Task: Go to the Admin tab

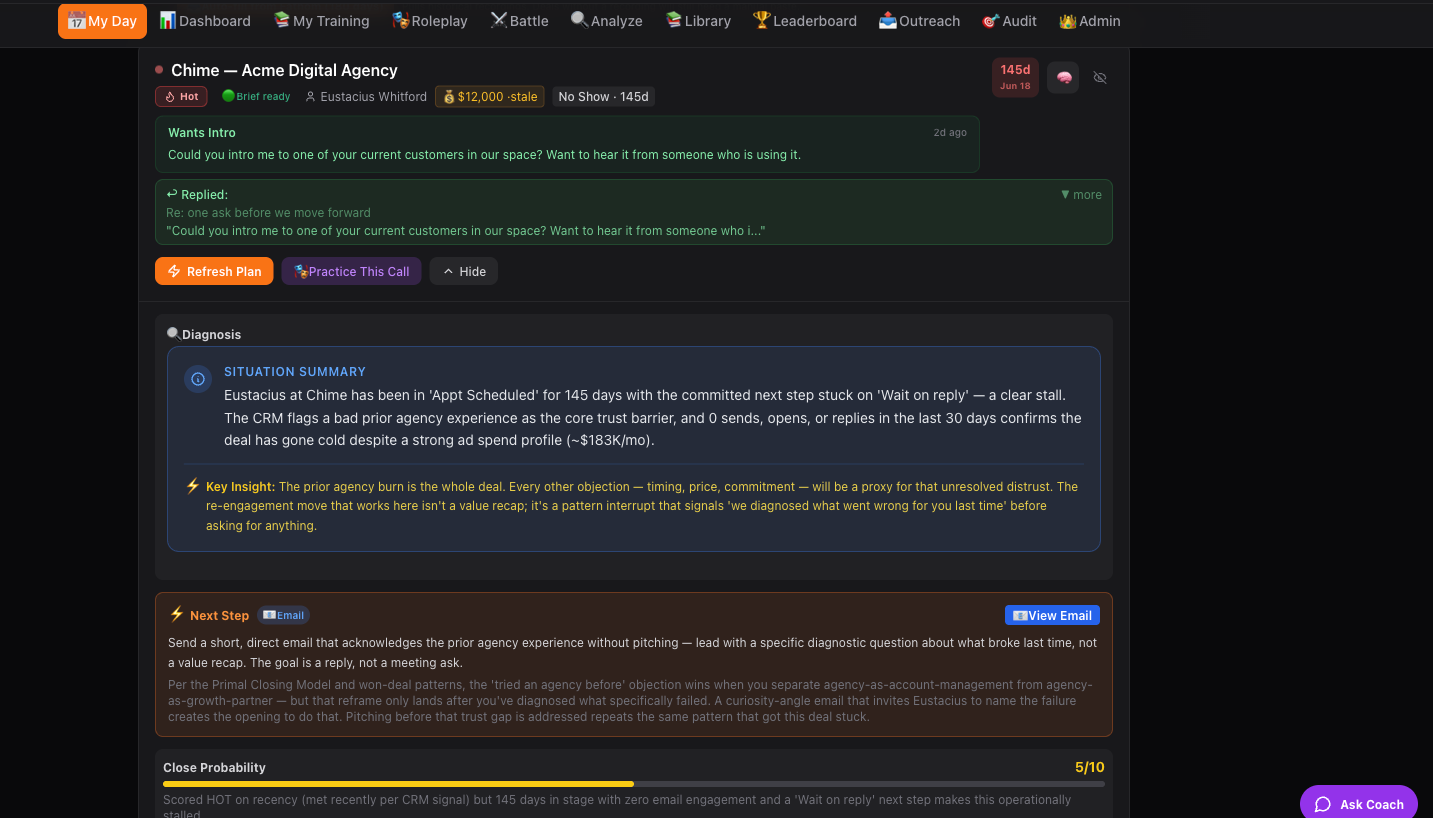Action: click(x=1089, y=21)
